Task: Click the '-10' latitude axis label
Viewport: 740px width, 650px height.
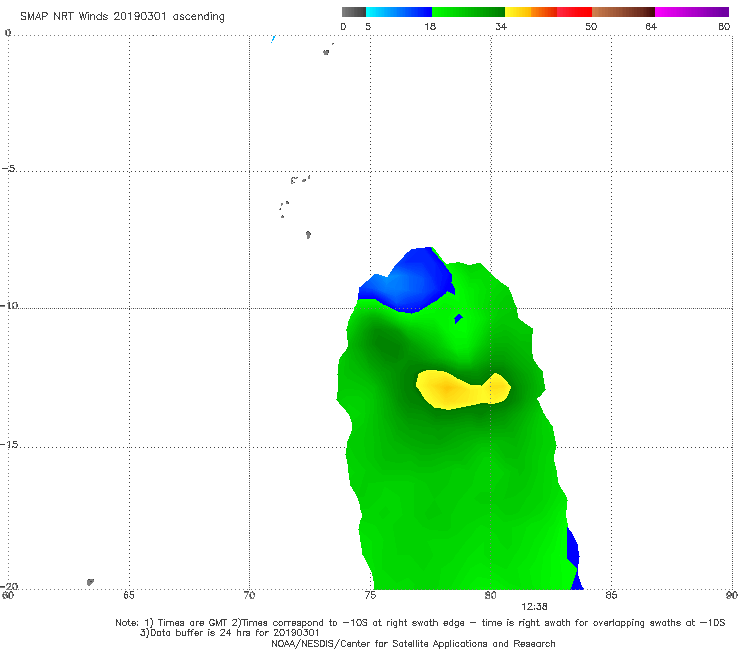Action: pyautogui.click(x=9, y=305)
